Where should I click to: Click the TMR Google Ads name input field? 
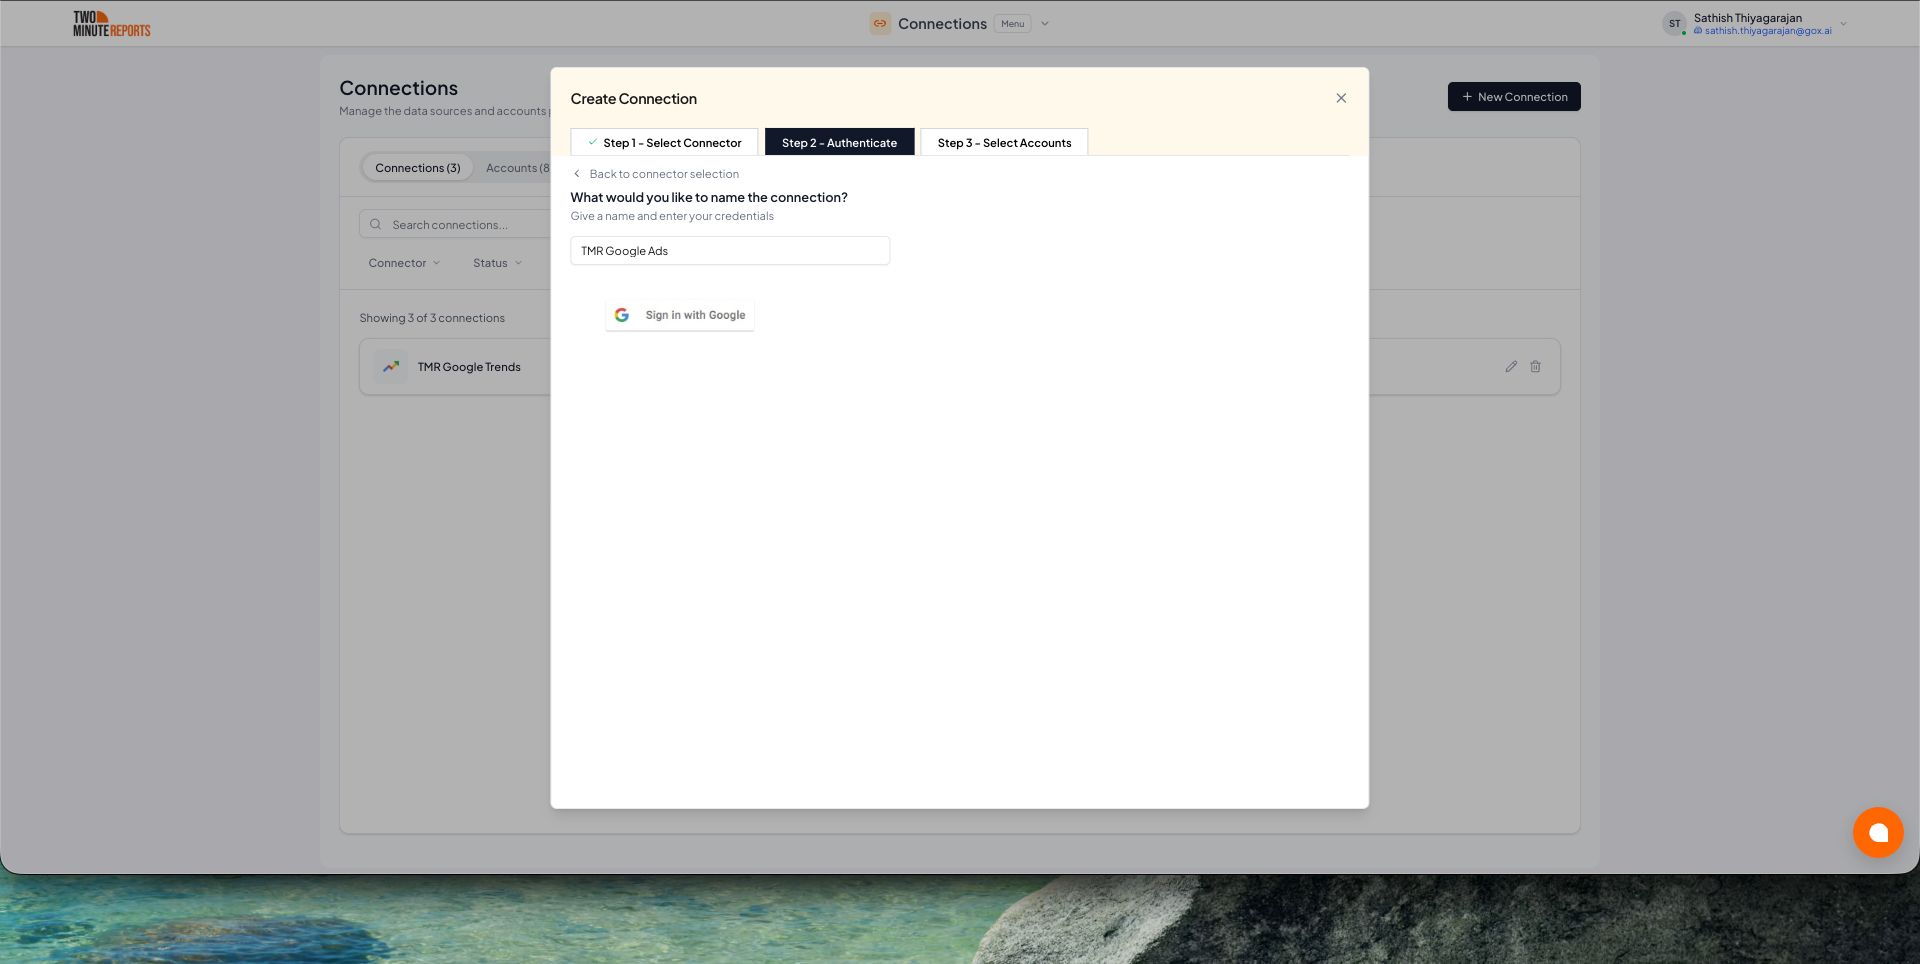click(729, 250)
